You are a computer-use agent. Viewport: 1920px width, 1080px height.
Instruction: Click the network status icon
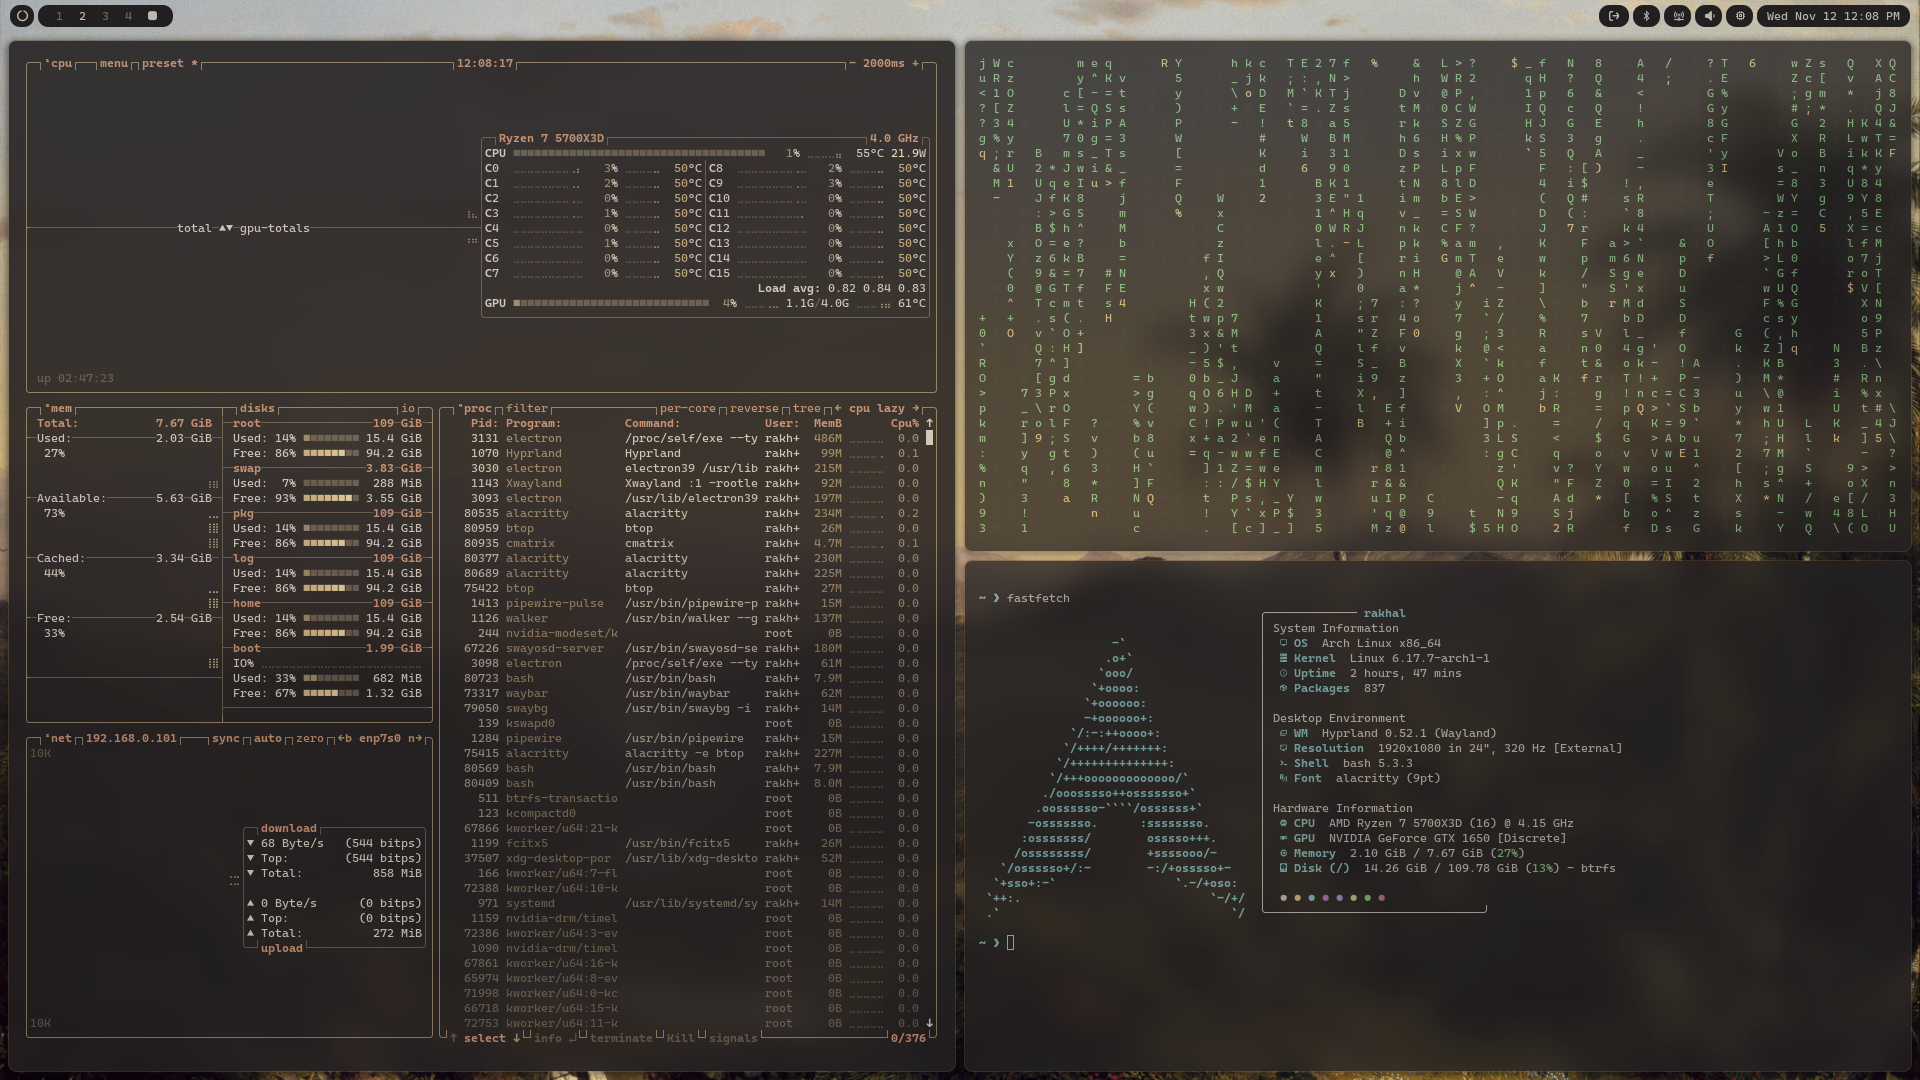click(1677, 16)
